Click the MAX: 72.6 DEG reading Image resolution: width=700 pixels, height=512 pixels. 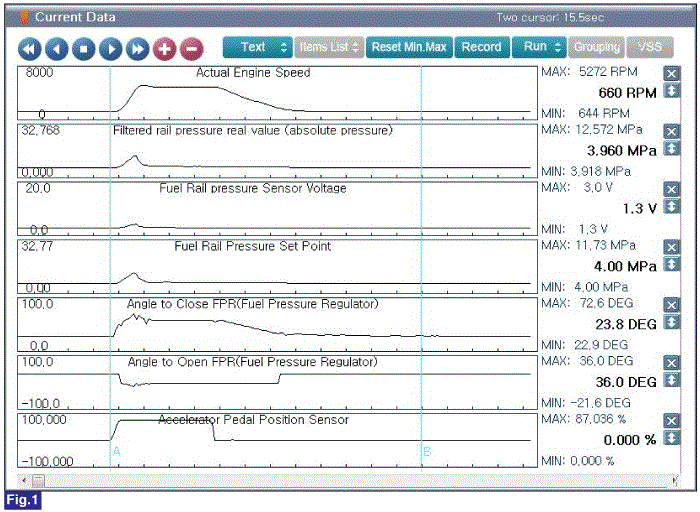[x=588, y=304]
